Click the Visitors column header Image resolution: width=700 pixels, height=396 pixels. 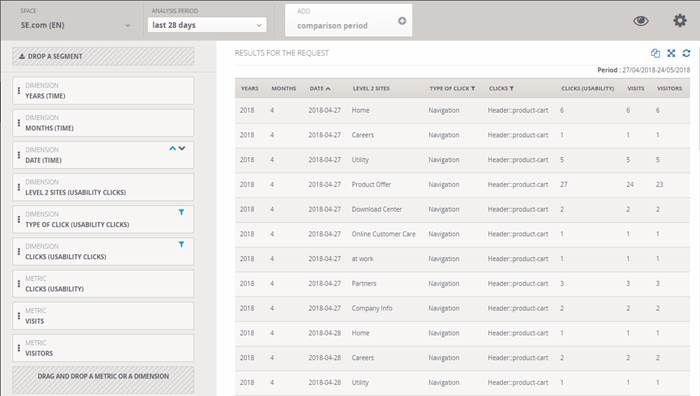pos(669,88)
